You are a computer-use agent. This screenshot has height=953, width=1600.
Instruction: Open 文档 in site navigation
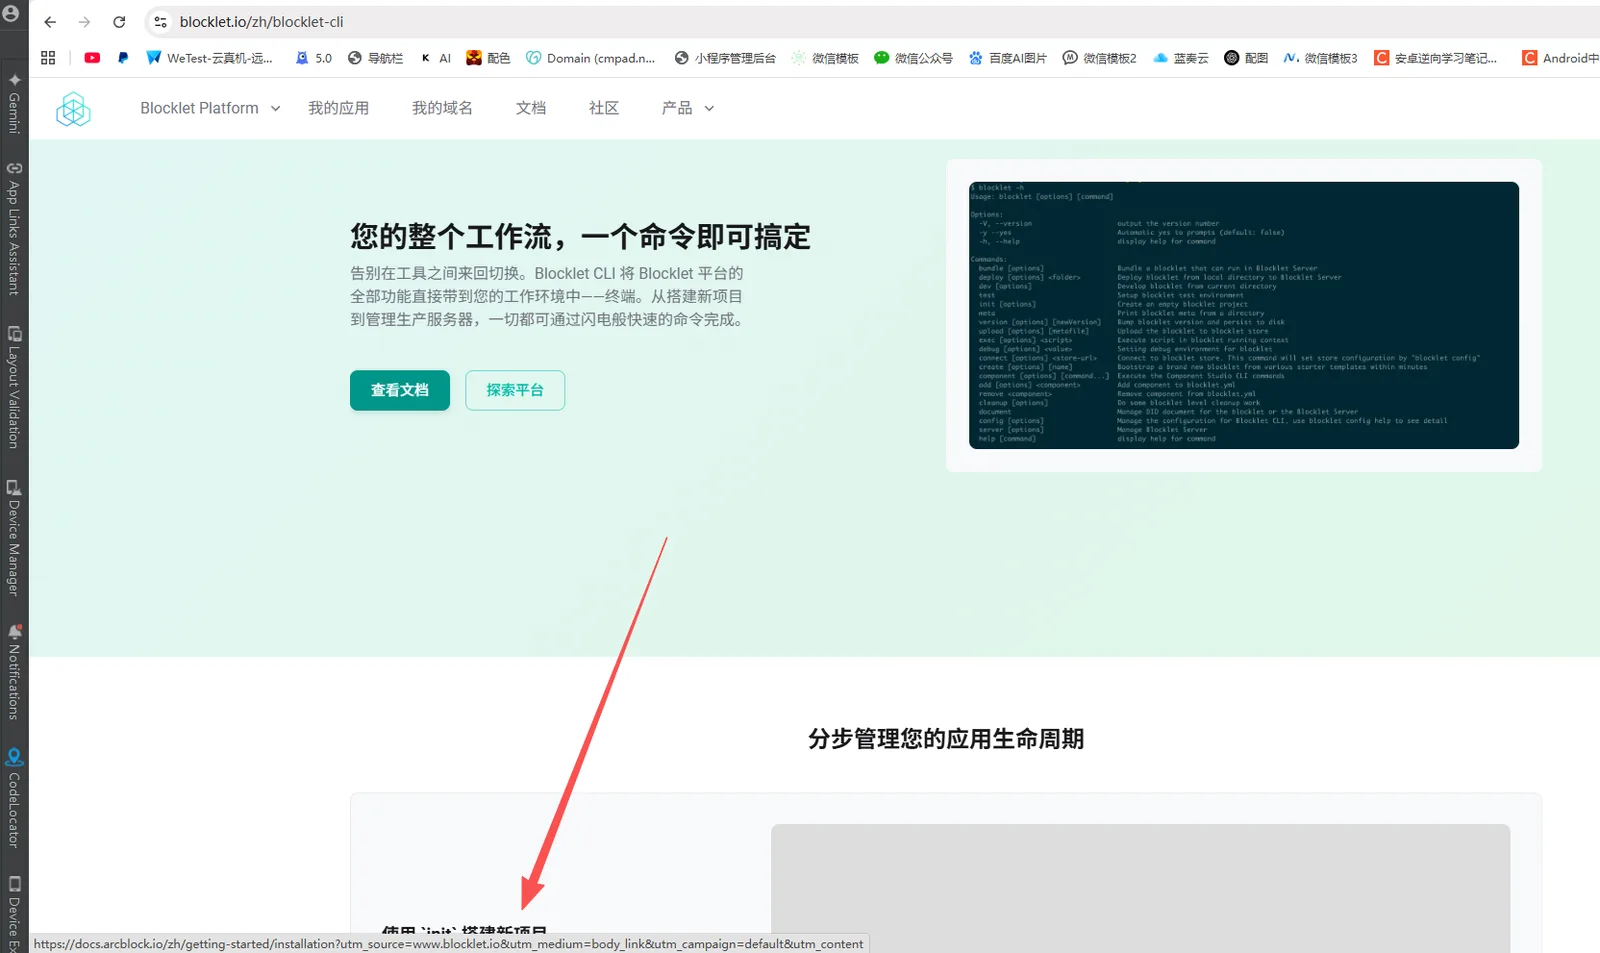[x=531, y=108]
